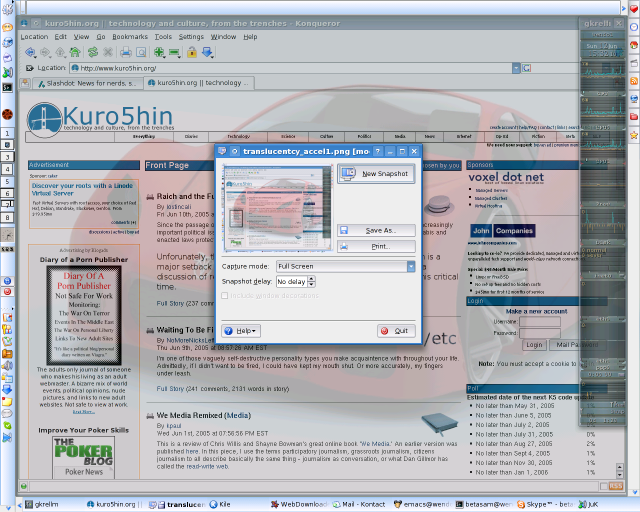Decrease font size with the green minus icon
Image resolution: width=640 pixels, height=512 pixels.
click(174, 52)
